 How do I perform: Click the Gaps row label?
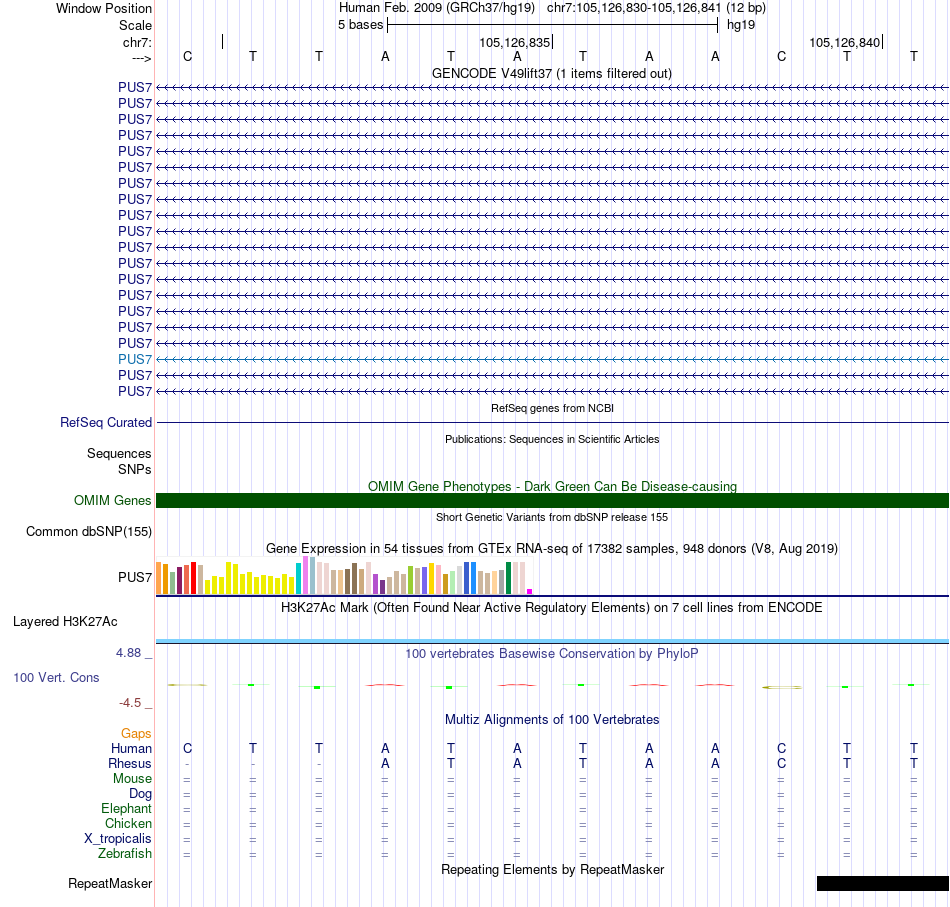point(136,734)
